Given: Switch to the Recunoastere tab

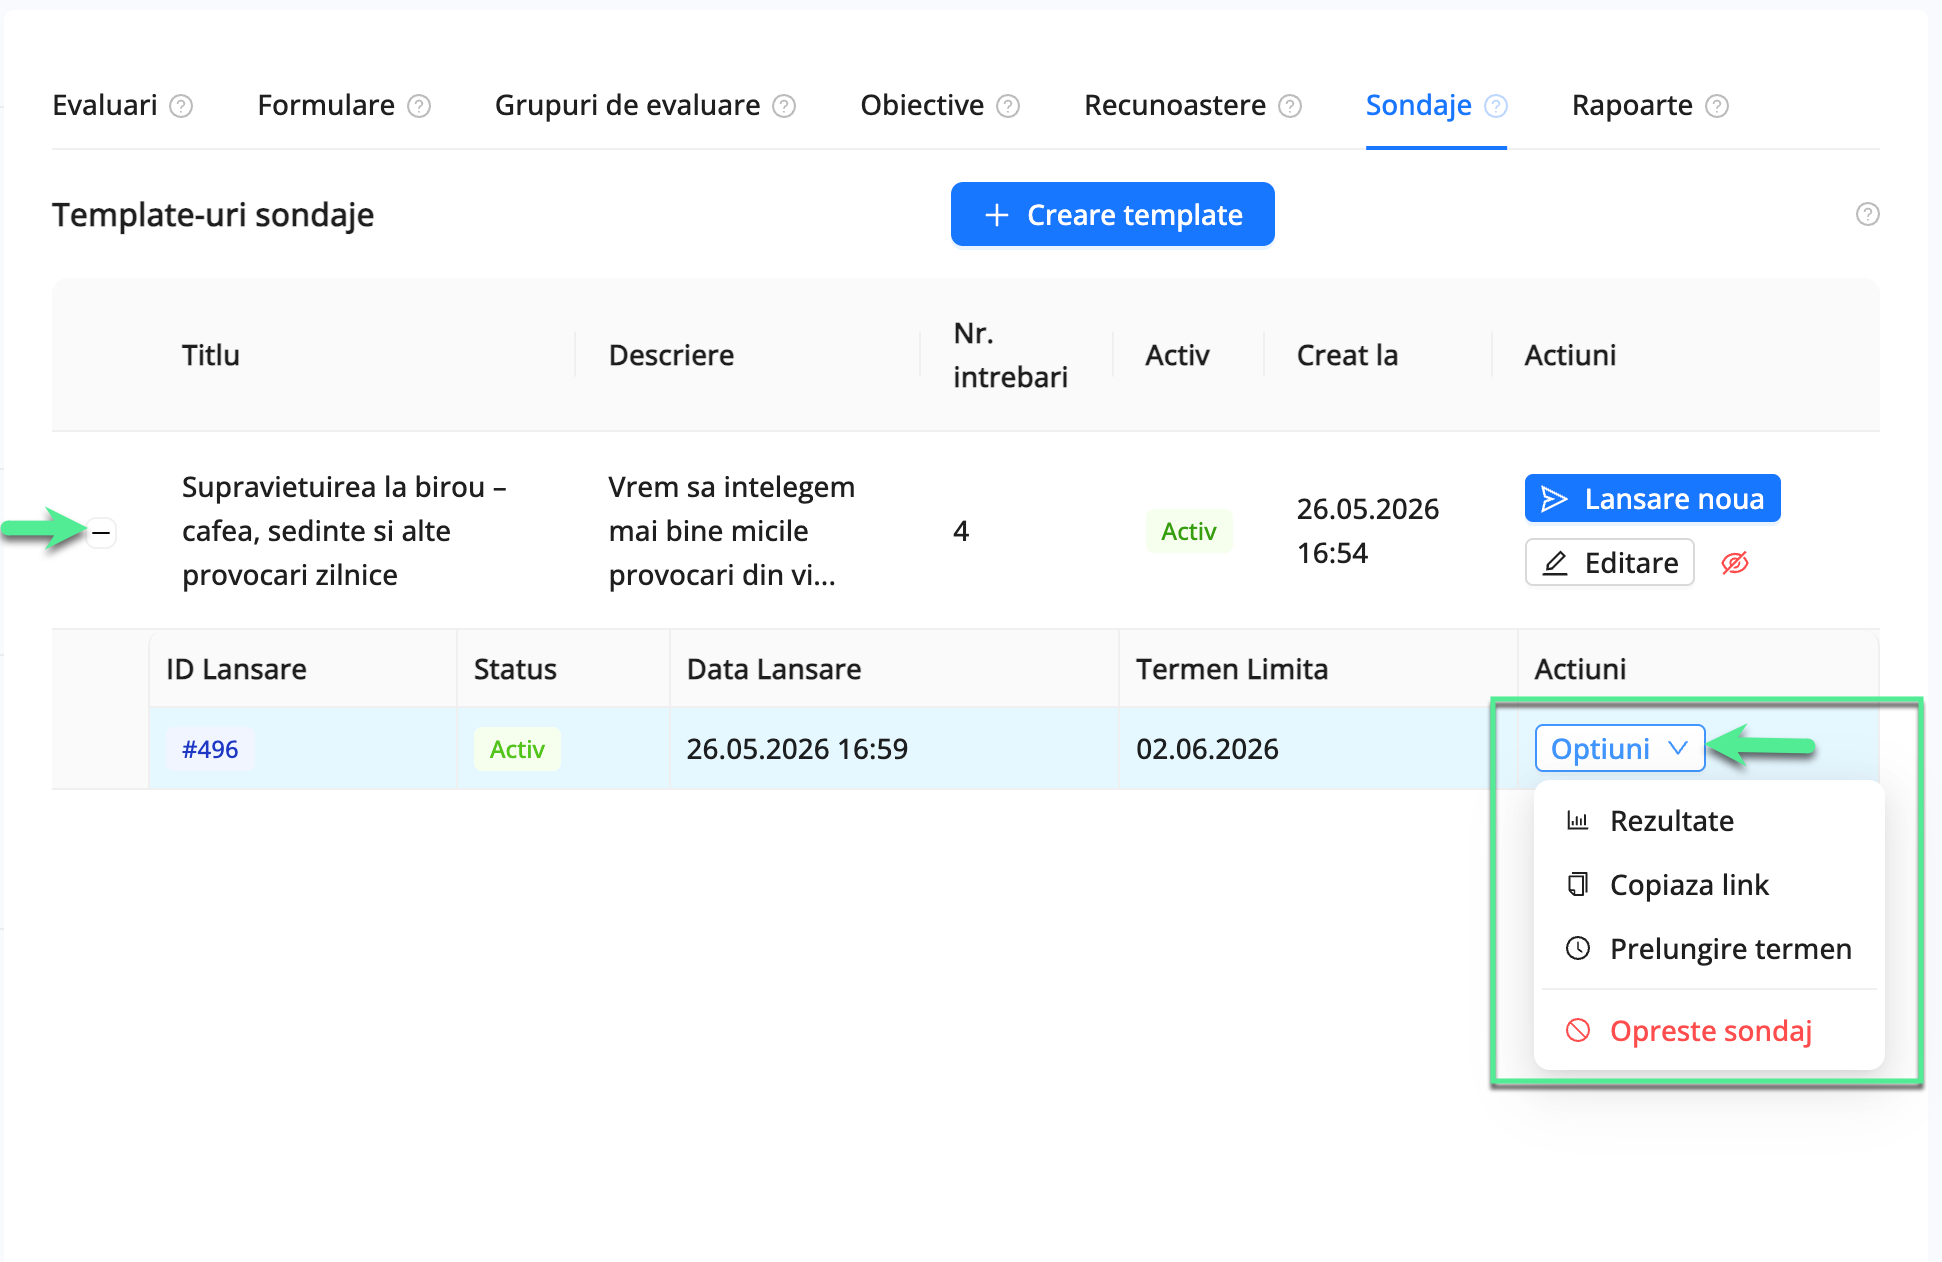Looking at the screenshot, I should tap(1175, 105).
